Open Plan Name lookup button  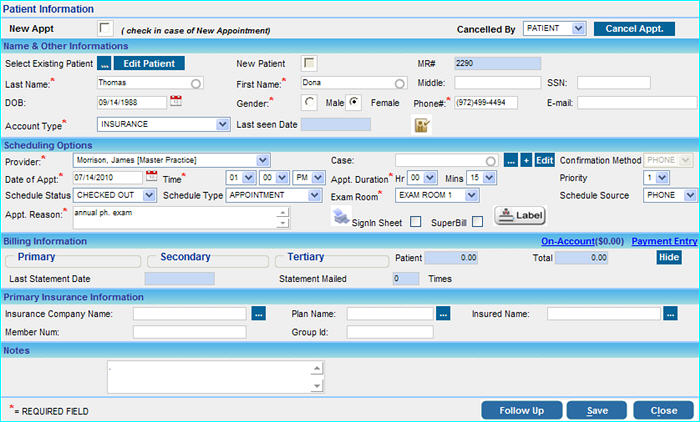tap(443, 313)
